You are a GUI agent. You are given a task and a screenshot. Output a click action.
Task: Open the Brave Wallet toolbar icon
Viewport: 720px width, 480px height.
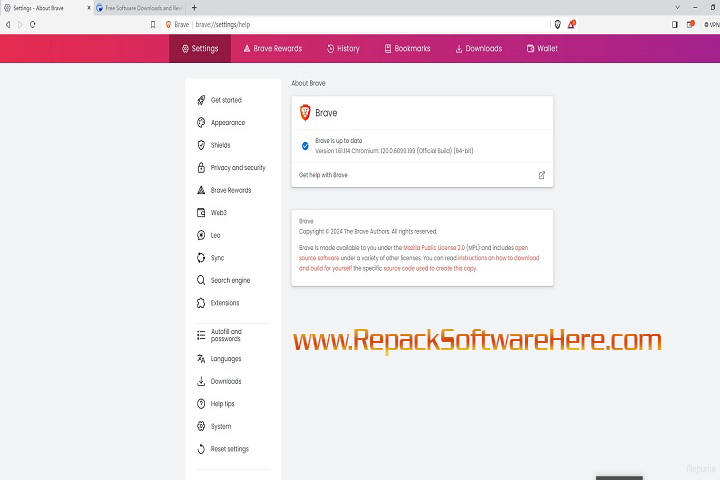pos(690,24)
